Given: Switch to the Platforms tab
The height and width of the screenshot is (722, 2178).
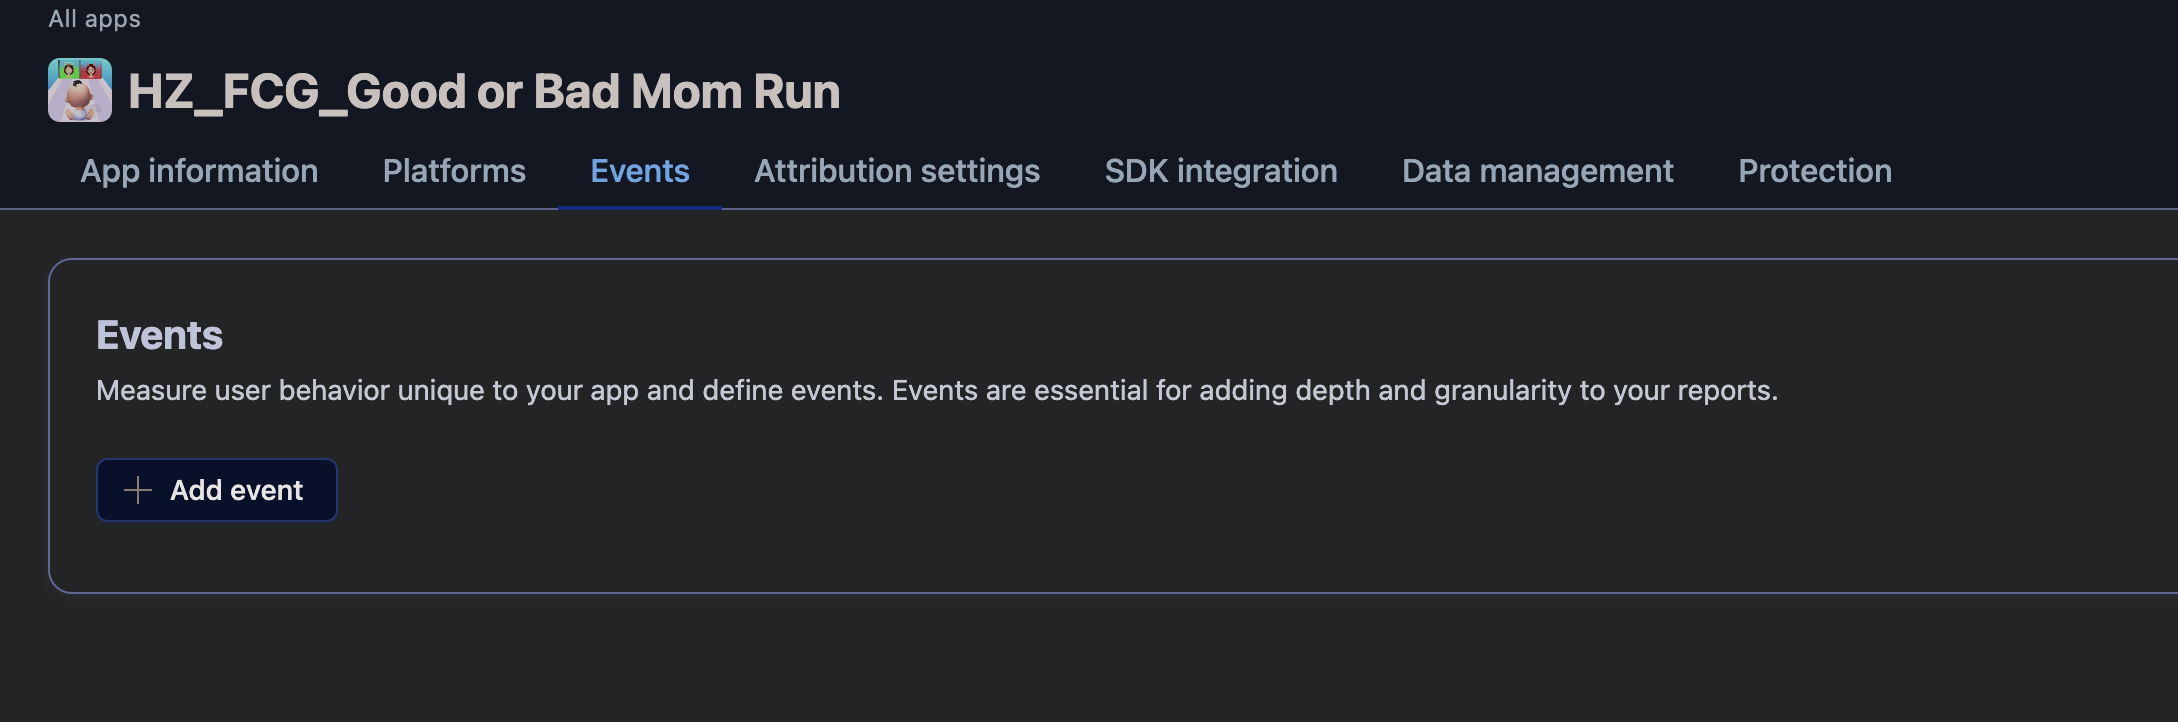Looking at the screenshot, I should (454, 171).
